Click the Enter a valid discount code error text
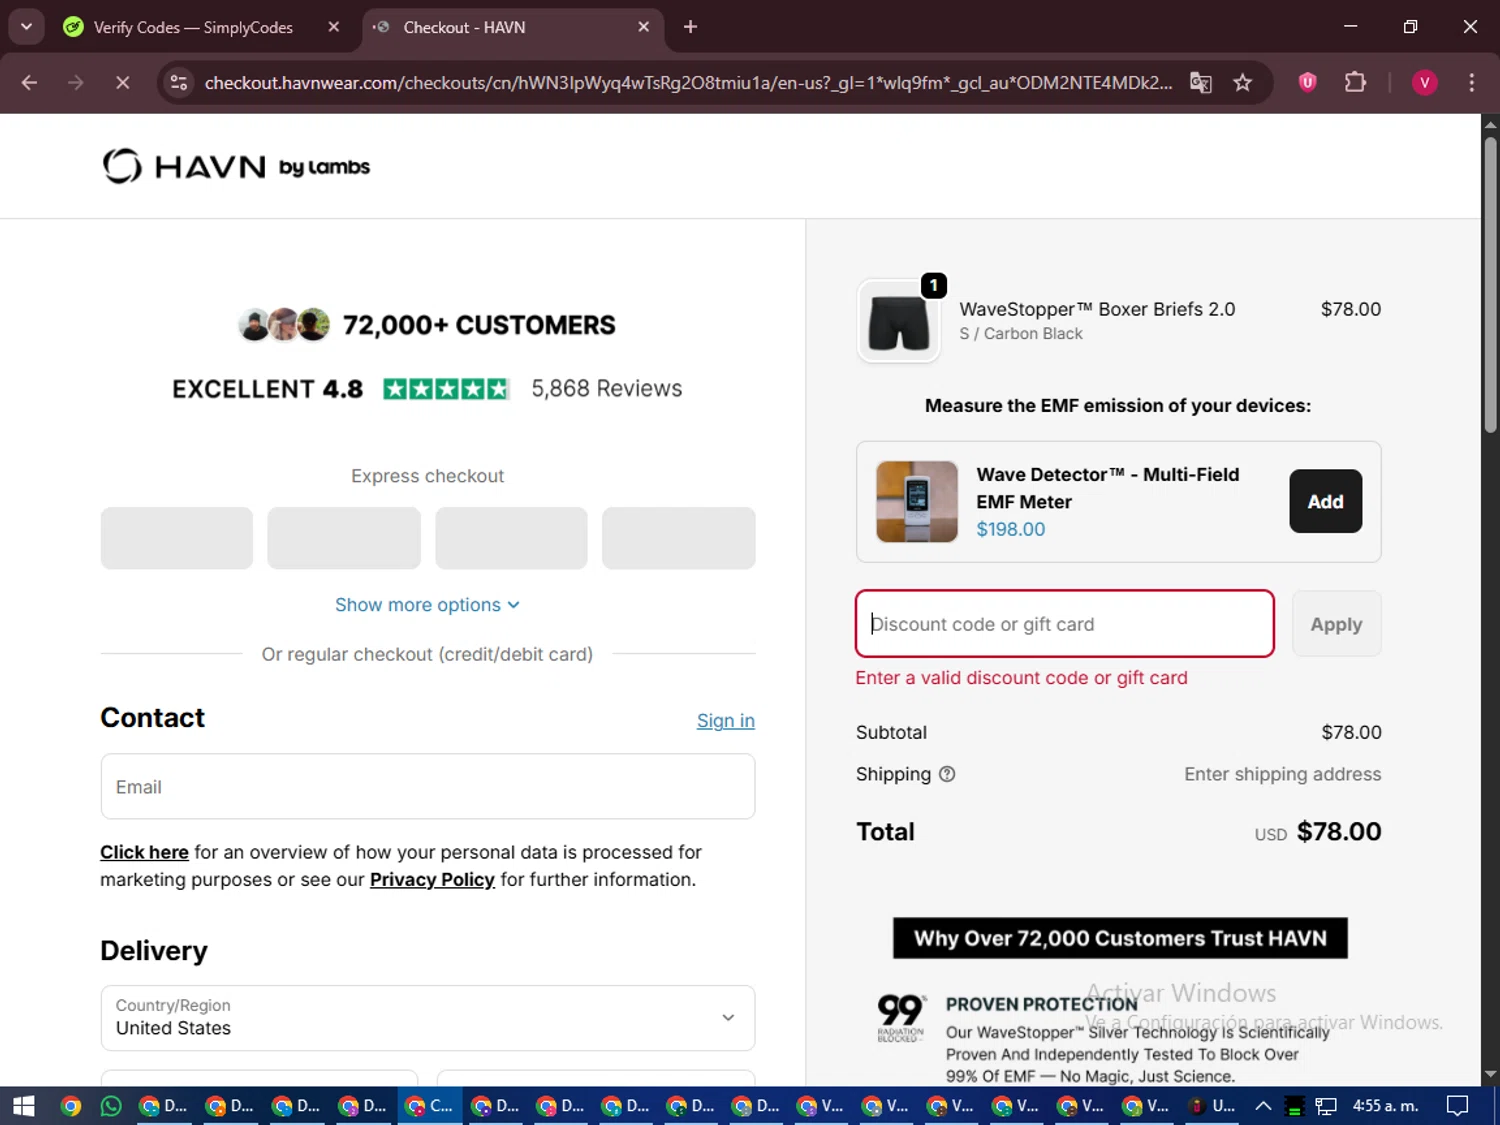Screen dimensions: 1500x1125 pos(1021,678)
